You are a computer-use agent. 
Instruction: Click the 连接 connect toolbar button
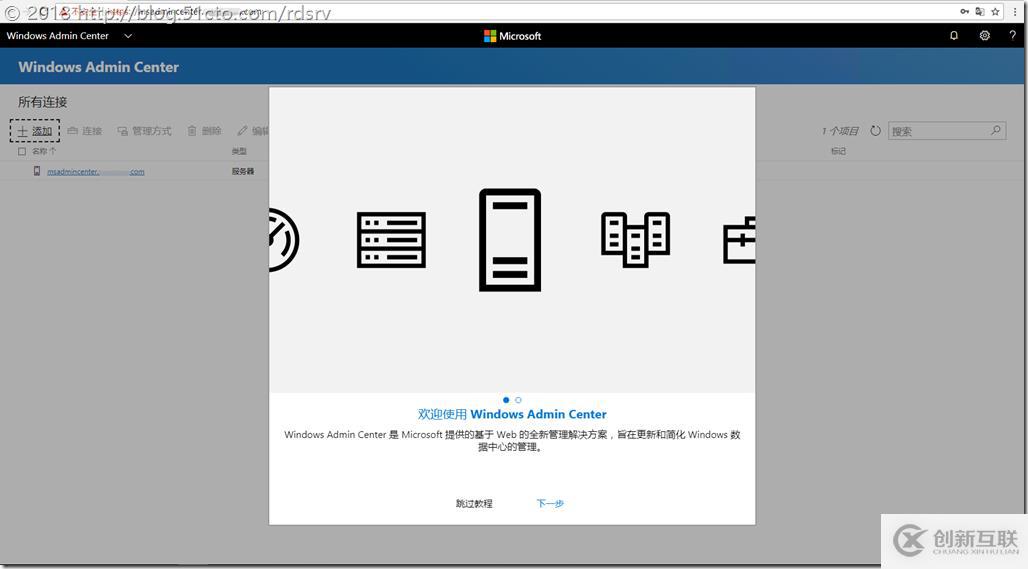pyautogui.click(x=85, y=131)
